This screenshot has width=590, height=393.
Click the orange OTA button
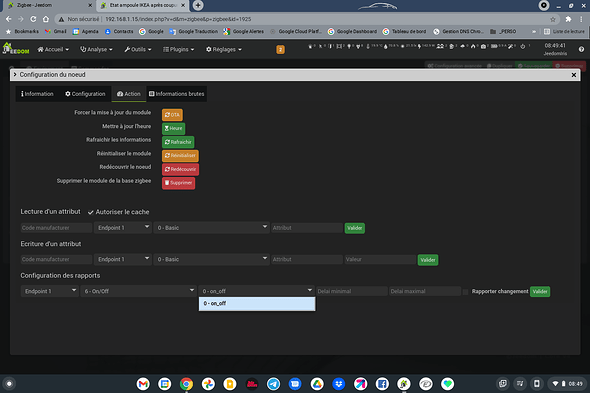pyautogui.click(x=172, y=115)
